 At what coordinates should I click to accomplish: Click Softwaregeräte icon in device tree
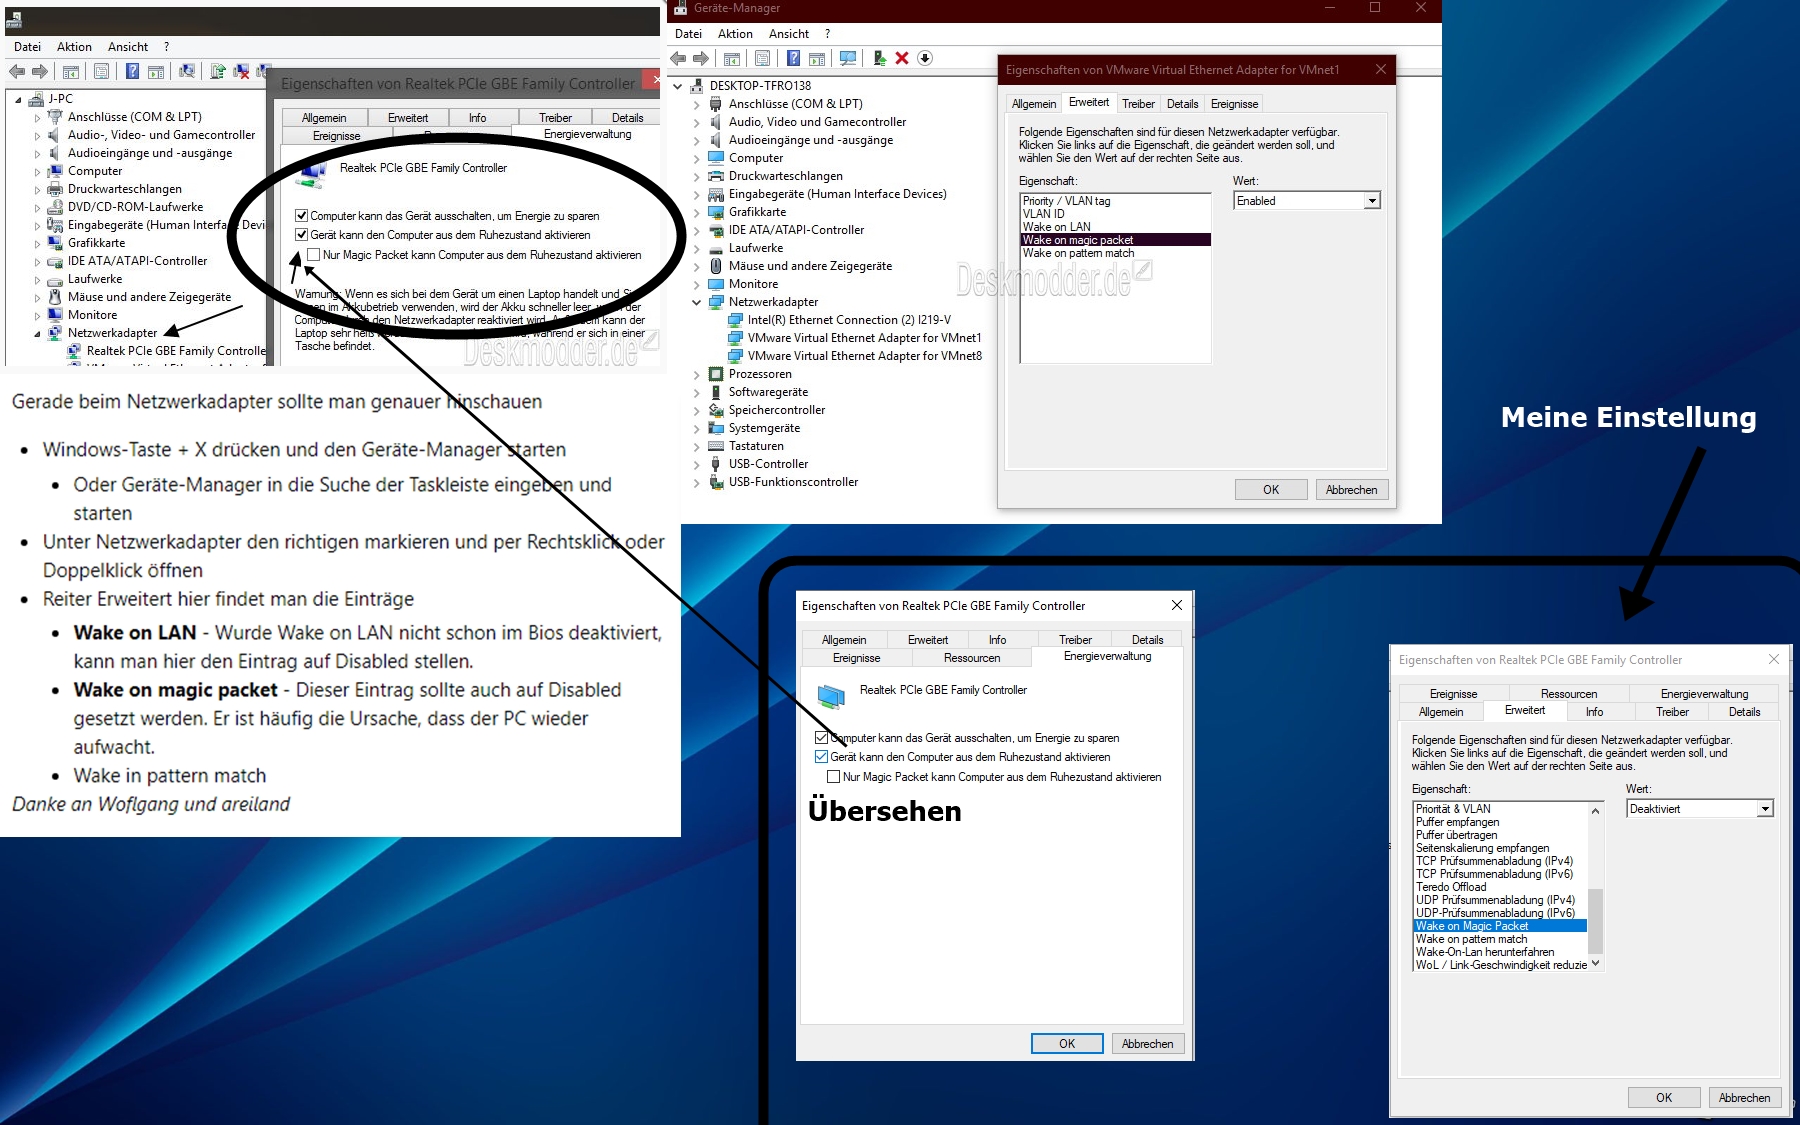coord(716,392)
